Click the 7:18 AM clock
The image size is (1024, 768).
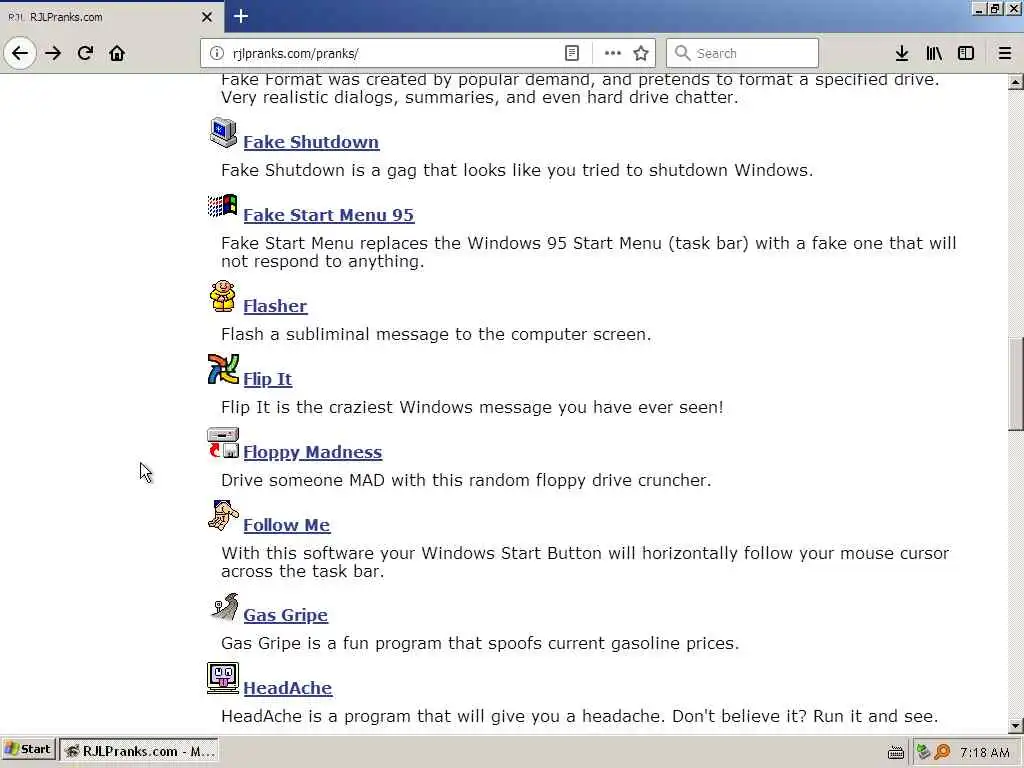[x=985, y=753]
